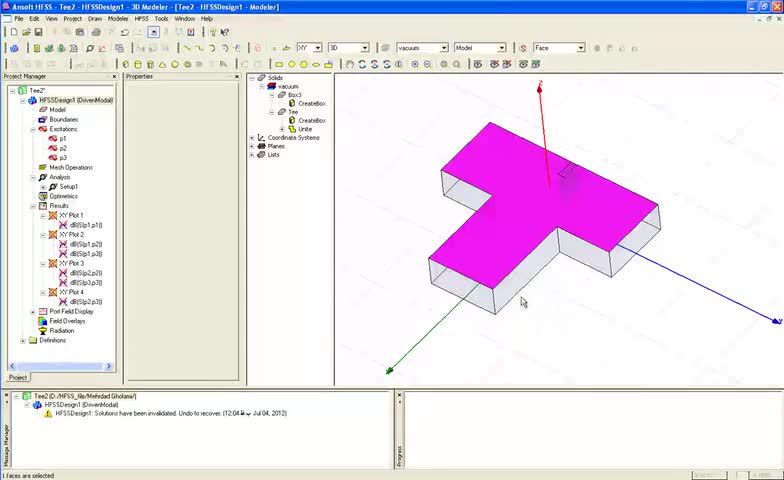The width and height of the screenshot is (784, 480).
Task: Collapse the Results tree node
Action: (33, 206)
